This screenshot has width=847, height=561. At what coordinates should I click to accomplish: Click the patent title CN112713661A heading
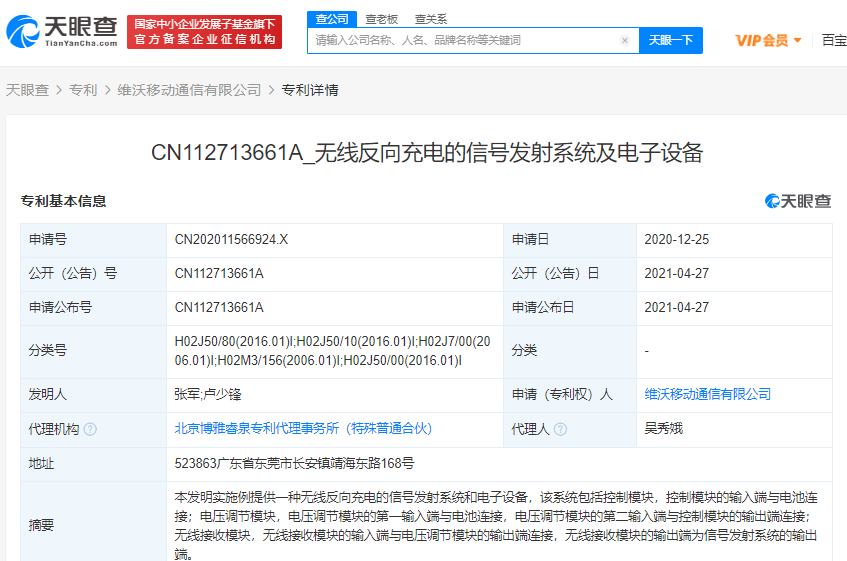[427, 153]
